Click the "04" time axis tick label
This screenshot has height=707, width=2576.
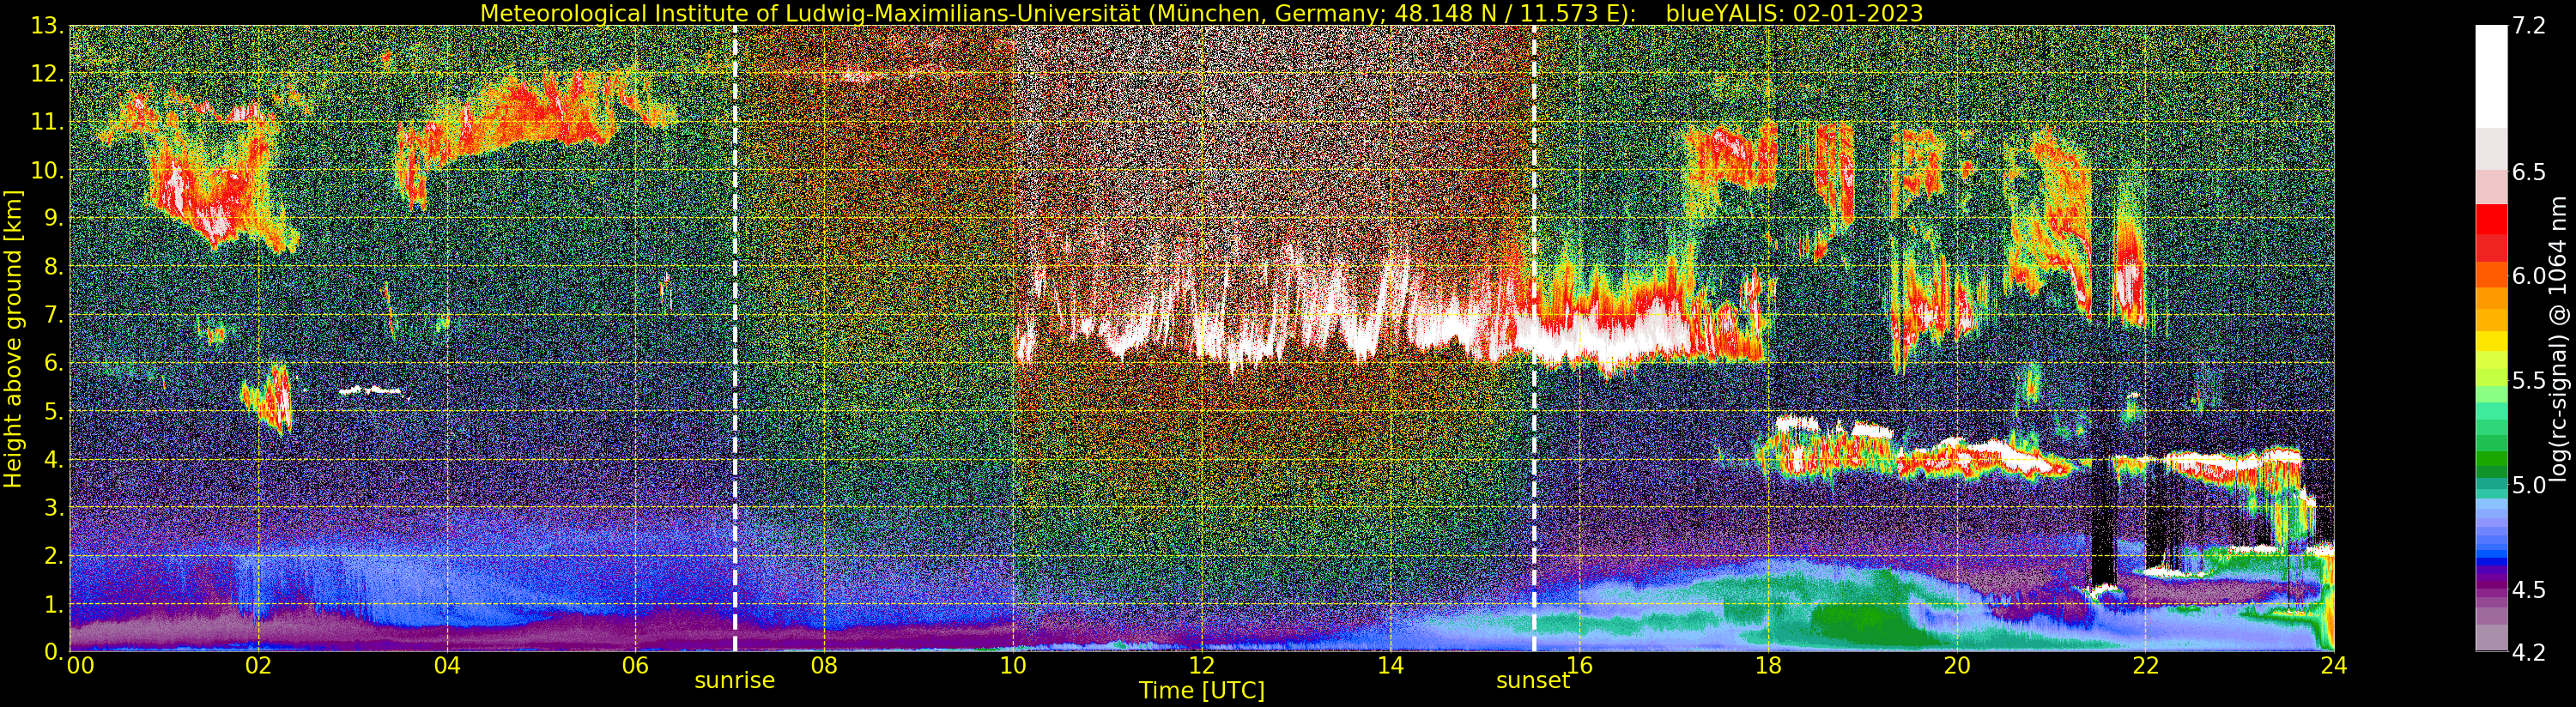(x=447, y=665)
